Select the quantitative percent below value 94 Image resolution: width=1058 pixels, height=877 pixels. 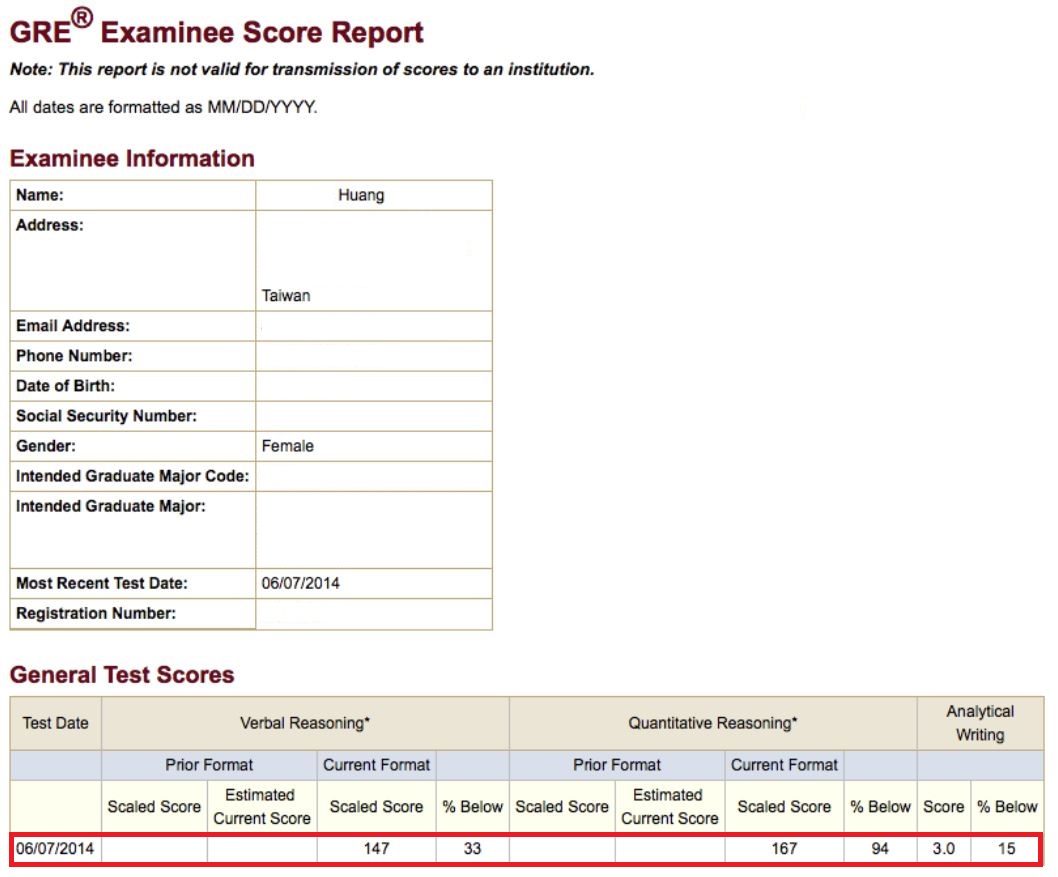tap(880, 849)
